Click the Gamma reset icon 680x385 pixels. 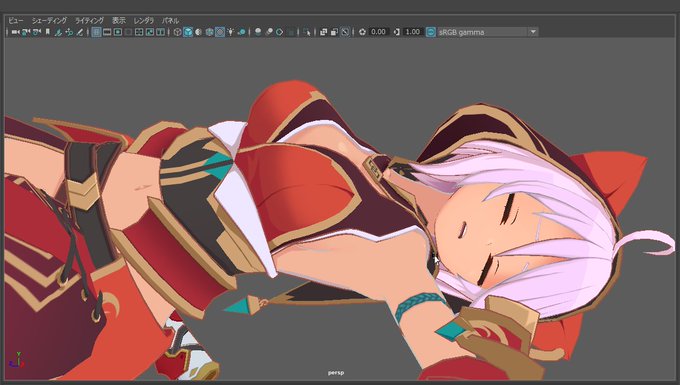[x=396, y=32]
